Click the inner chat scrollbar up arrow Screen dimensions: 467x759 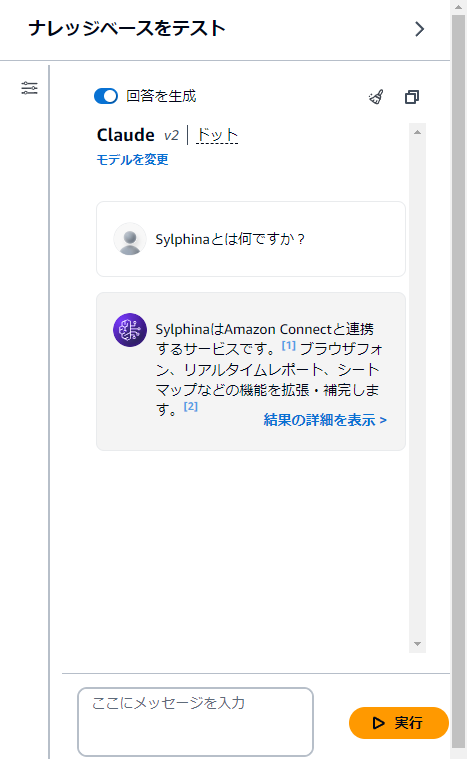[417, 132]
